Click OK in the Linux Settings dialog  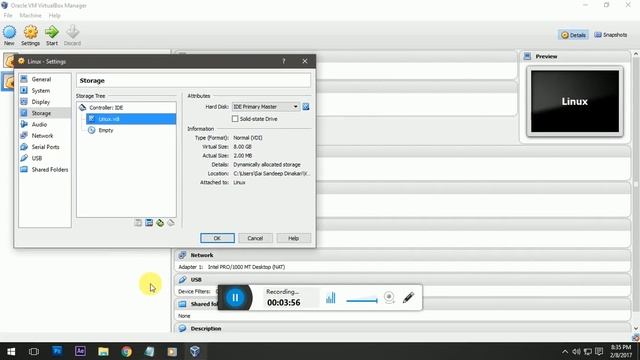217,238
